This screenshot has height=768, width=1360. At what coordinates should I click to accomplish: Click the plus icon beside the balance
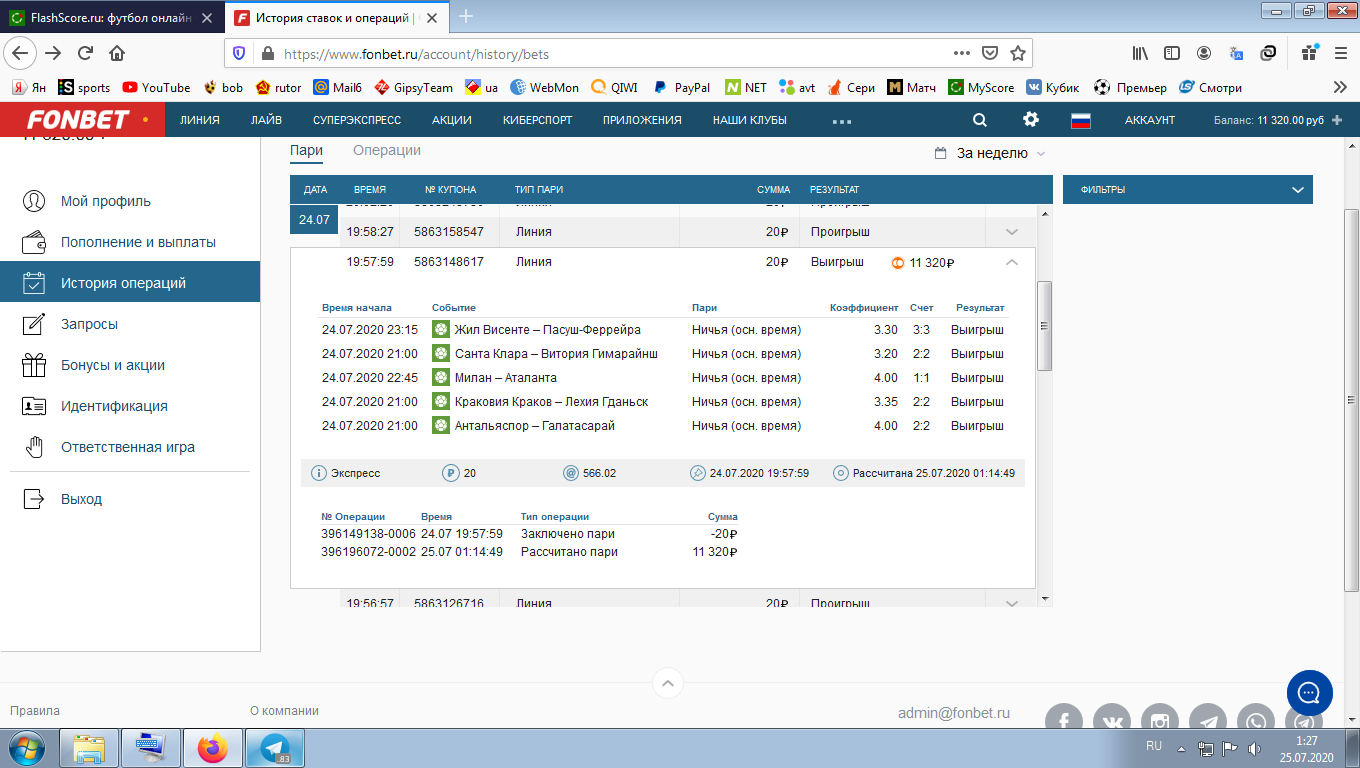click(1337, 120)
